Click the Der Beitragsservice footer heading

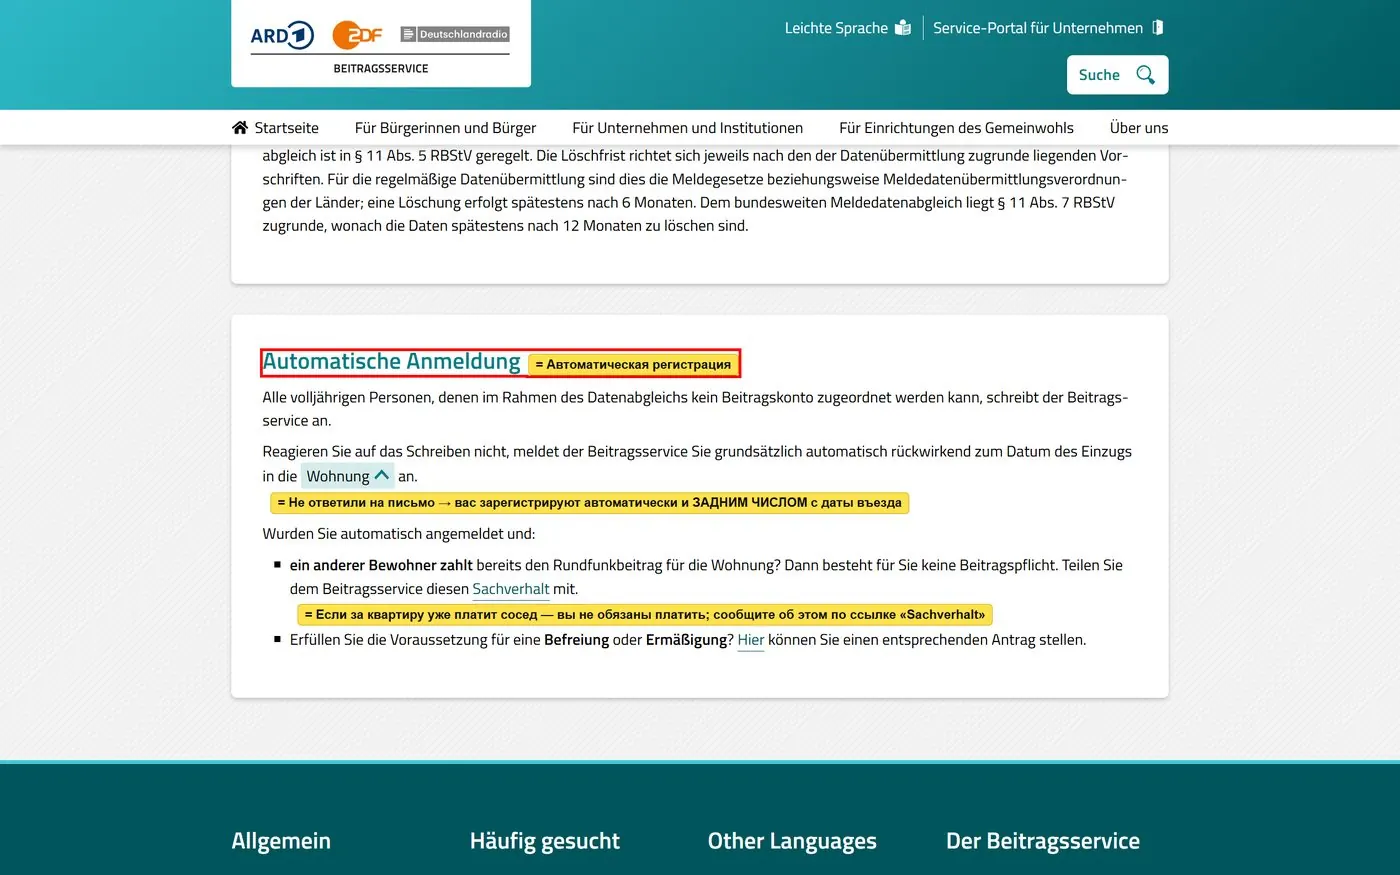click(1043, 841)
